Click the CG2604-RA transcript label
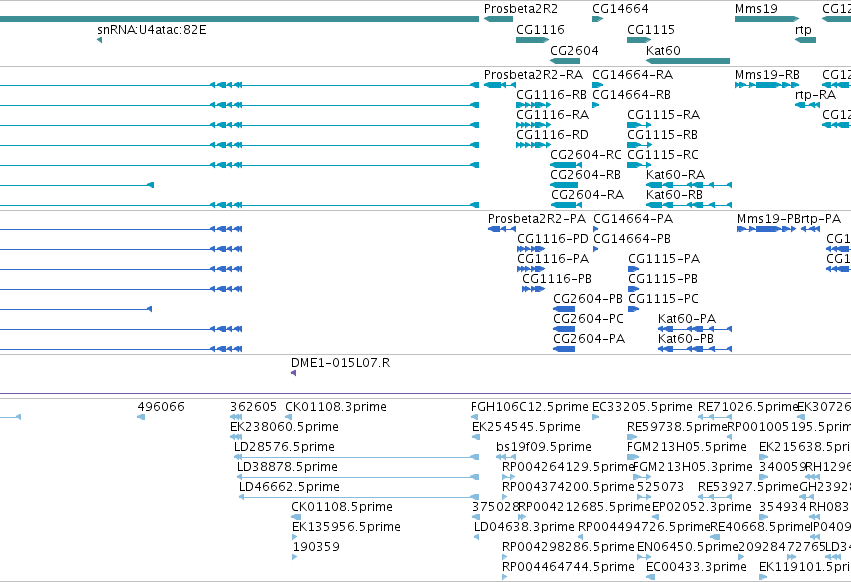Viewport: 851px width, 582px height. (x=587, y=195)
